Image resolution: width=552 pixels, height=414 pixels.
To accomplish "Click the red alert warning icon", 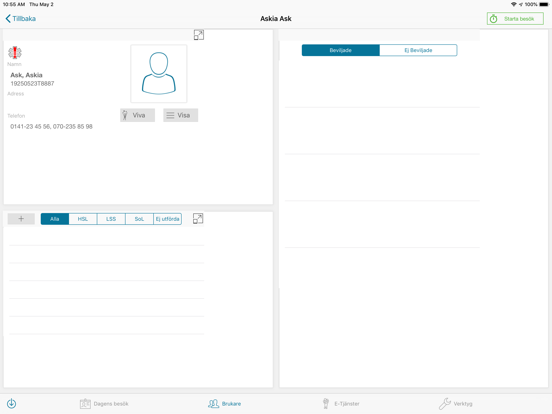I will (x=15, y=52).
